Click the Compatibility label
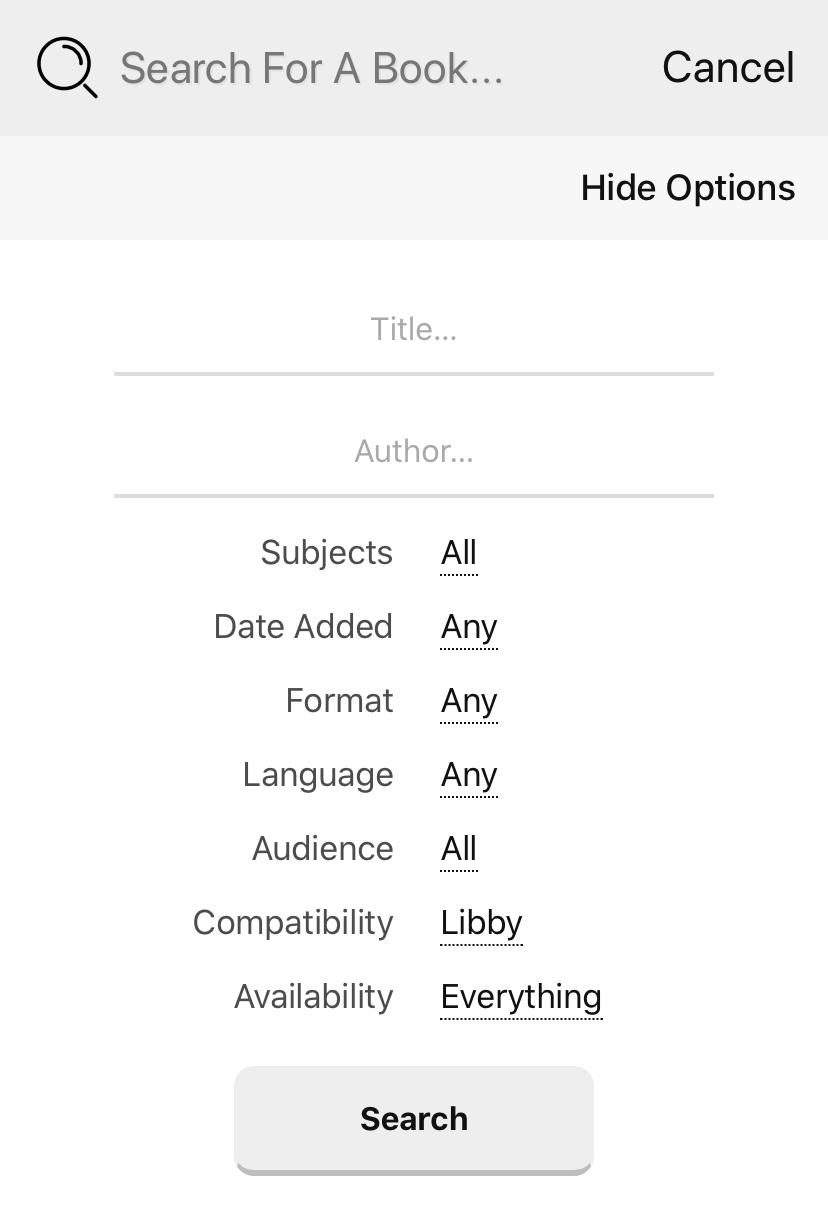The image size is (828, 1232). point(293,923)
